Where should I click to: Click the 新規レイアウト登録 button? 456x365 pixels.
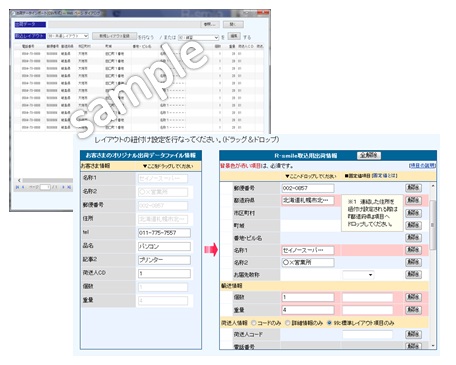click(114, 36)
